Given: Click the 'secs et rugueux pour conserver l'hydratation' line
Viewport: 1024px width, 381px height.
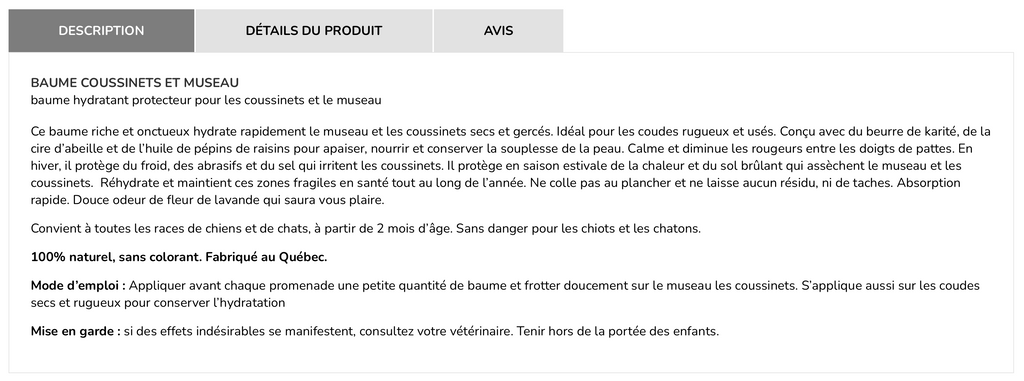Looking at the screenshot, I should coord(158,303).
